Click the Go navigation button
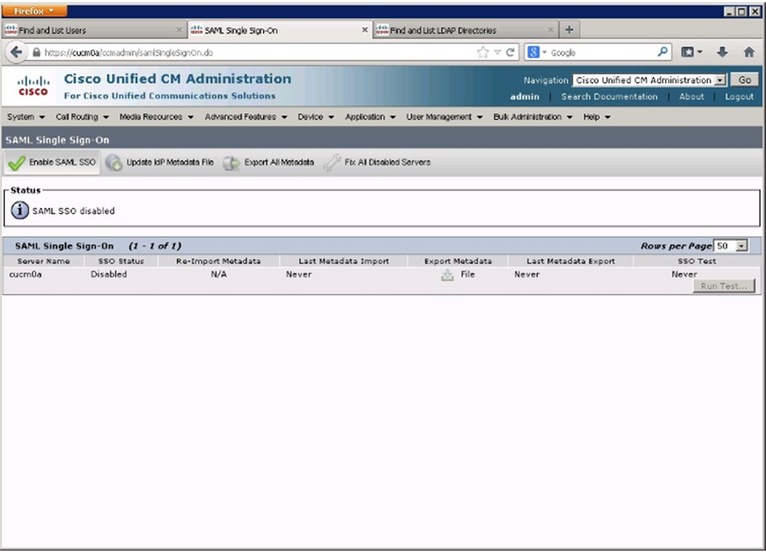The image size is (766, 552). pos(745,80)
